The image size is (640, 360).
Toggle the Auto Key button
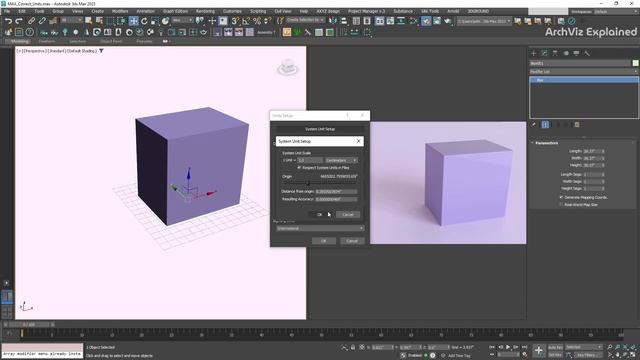[555, 347]
